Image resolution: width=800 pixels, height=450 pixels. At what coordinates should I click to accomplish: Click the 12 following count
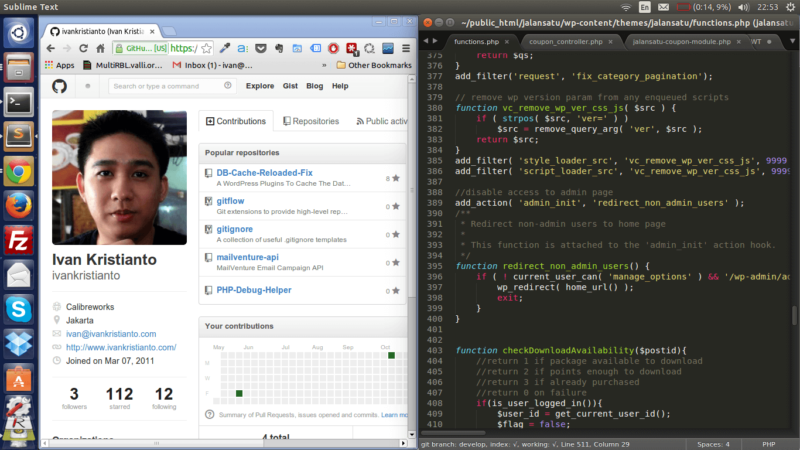(164, 398)
